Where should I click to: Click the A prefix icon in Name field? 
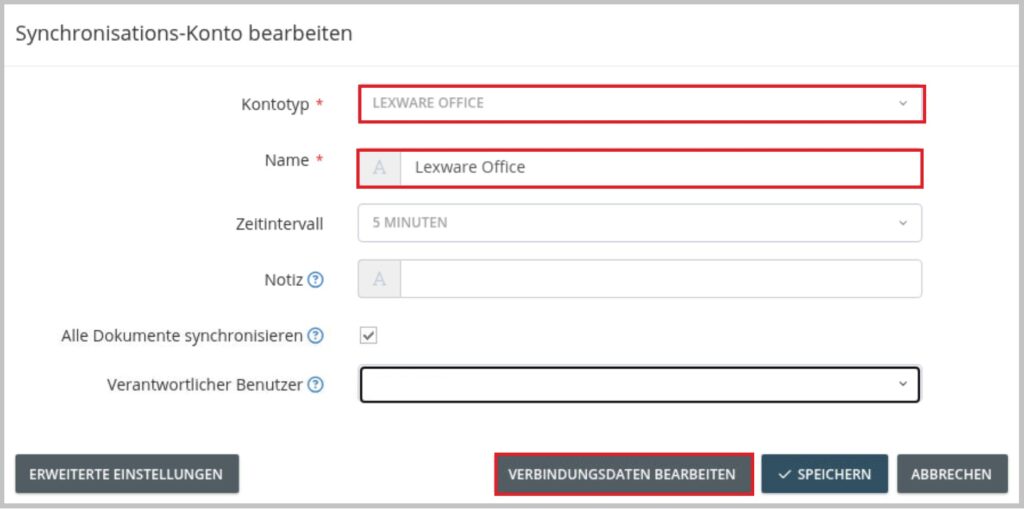pyautogui.click(x=379, y=168)
